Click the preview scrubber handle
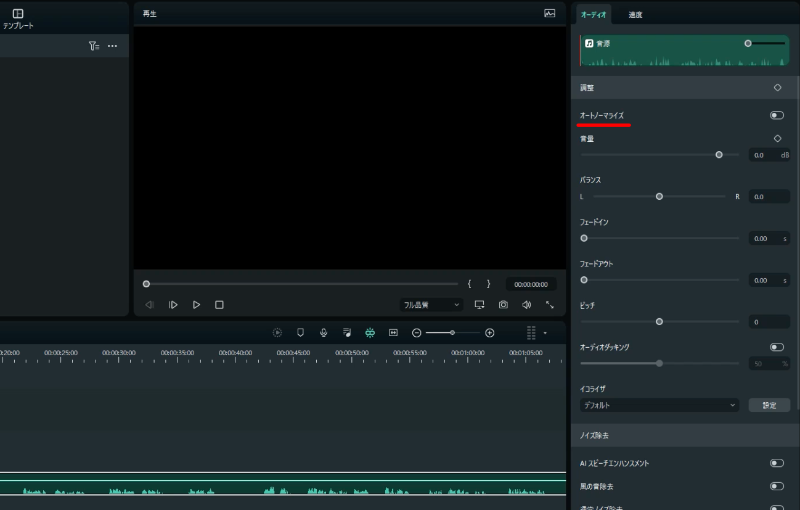Viewport: 800px width, 510px height. pos(146,284)
